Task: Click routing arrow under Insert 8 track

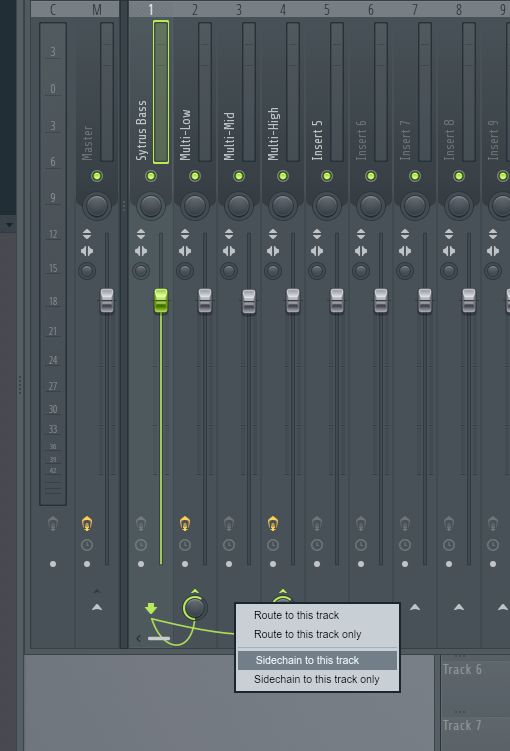Action: tap(459, 607)
